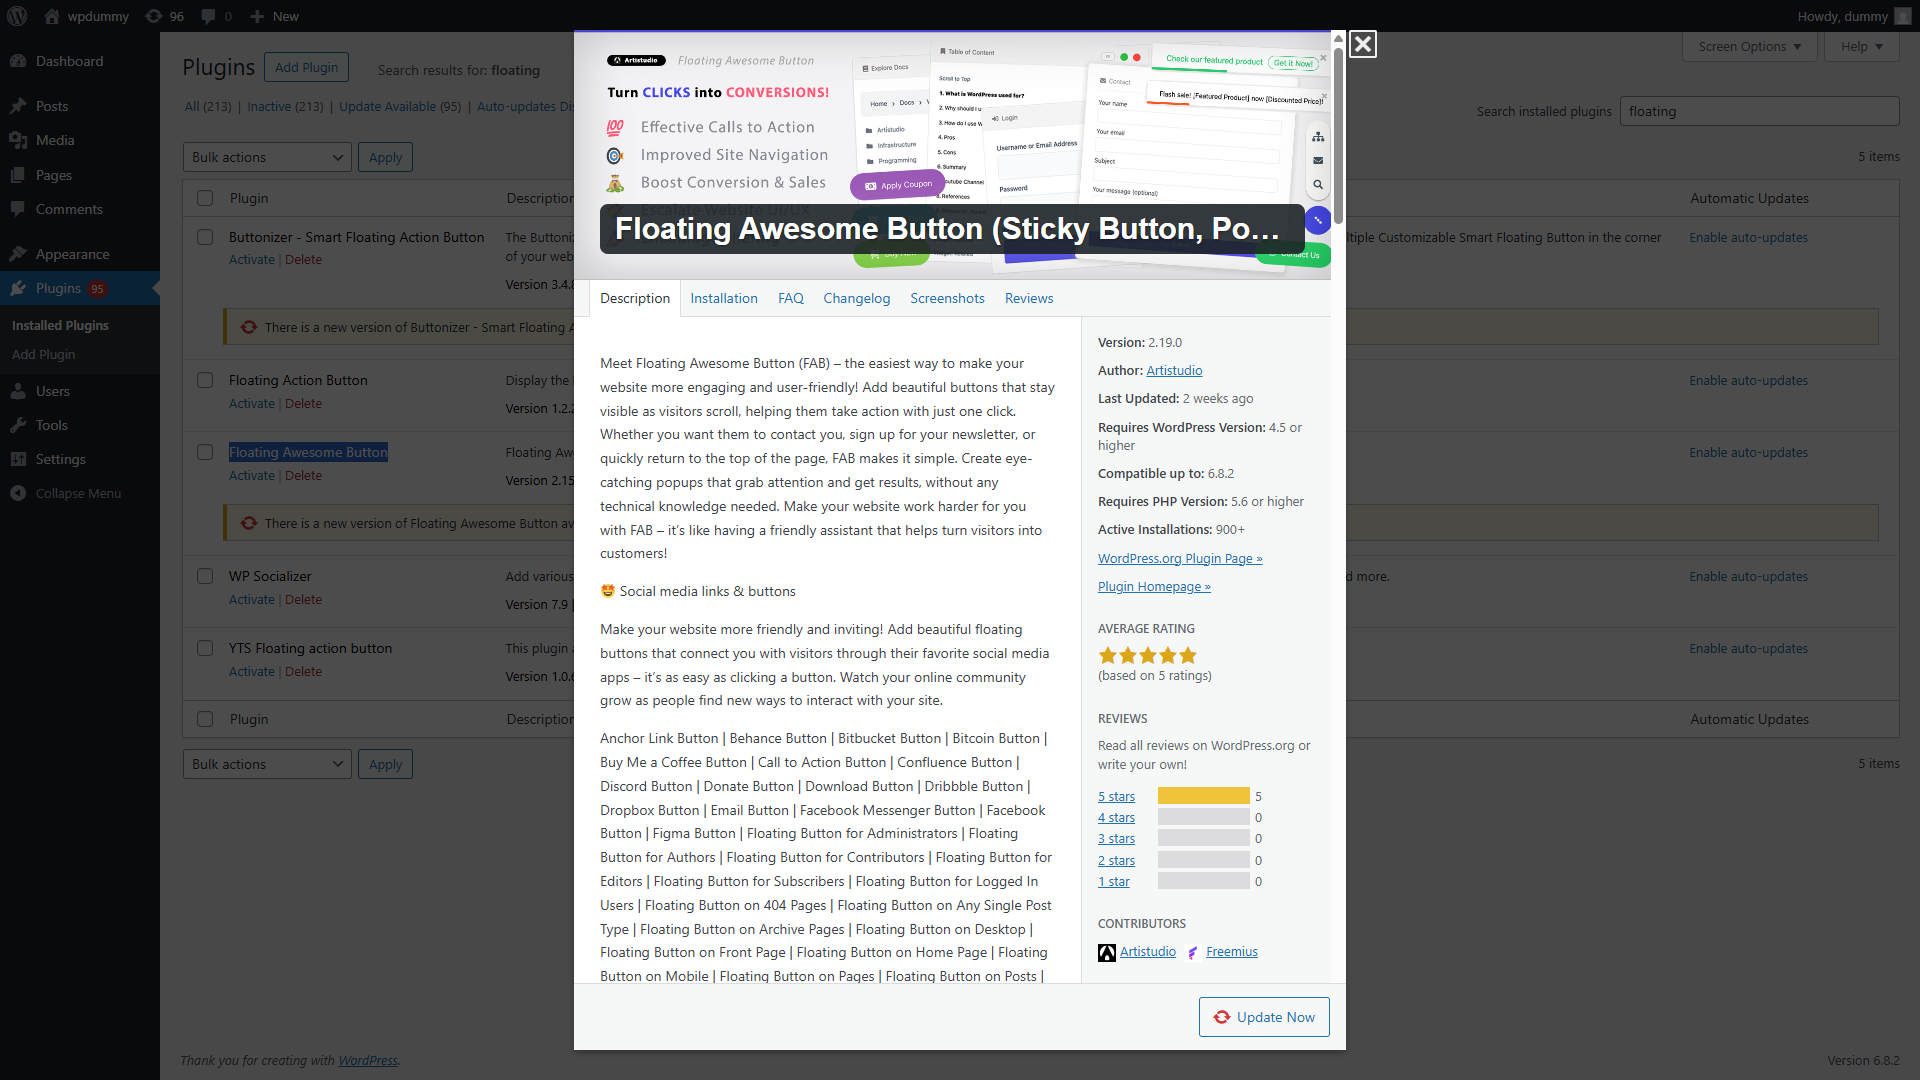Click the Search installed plugins field
The image size is (1920, 1080).
[1759, 111]
